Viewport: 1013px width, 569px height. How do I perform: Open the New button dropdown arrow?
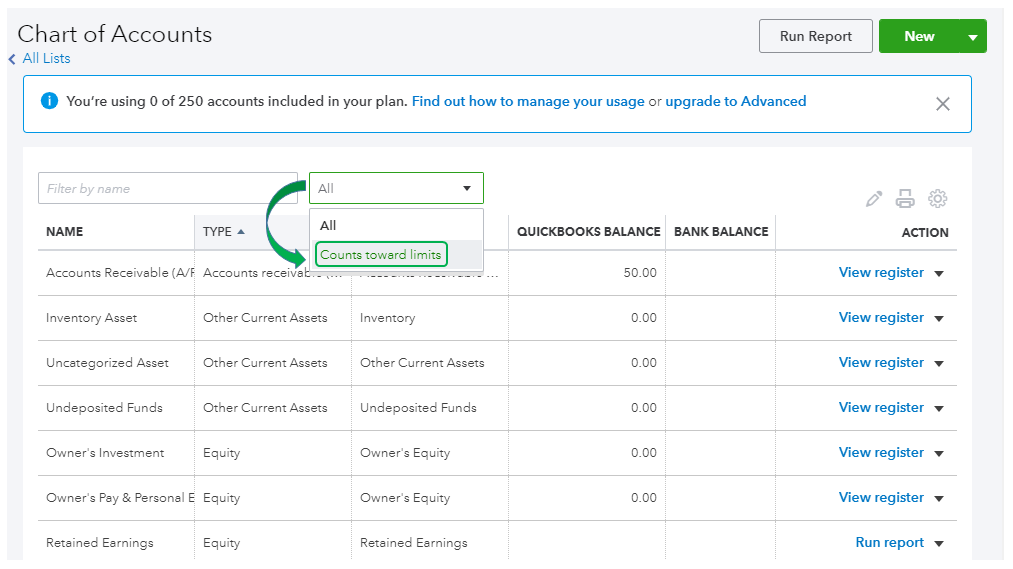coord(973,37)
